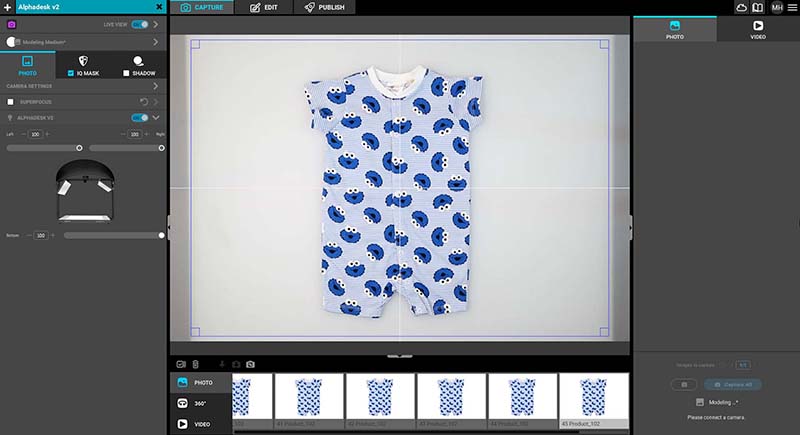Viewport: 800px width, 435px height.
Task: Click the Alphadesk studio lighting diagram
Action: pos(85,191)
